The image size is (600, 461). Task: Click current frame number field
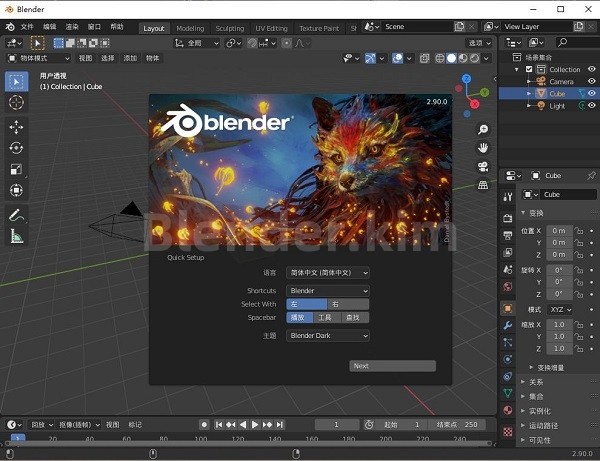click(x=337, y=425)
